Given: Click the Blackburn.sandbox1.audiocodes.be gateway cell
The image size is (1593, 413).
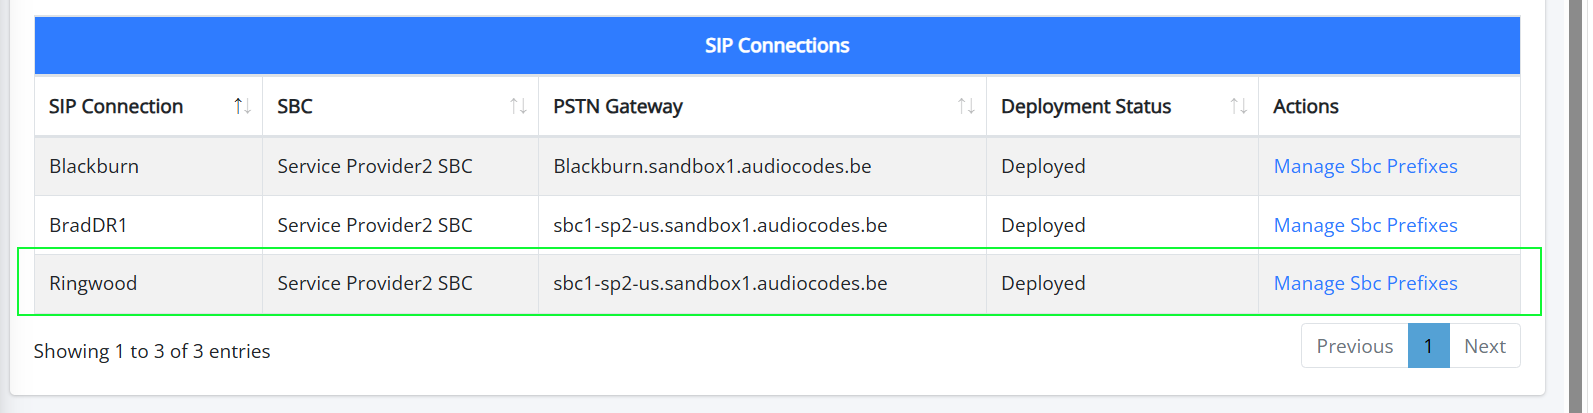Looking at the screenshot, I should click(762, 166).
